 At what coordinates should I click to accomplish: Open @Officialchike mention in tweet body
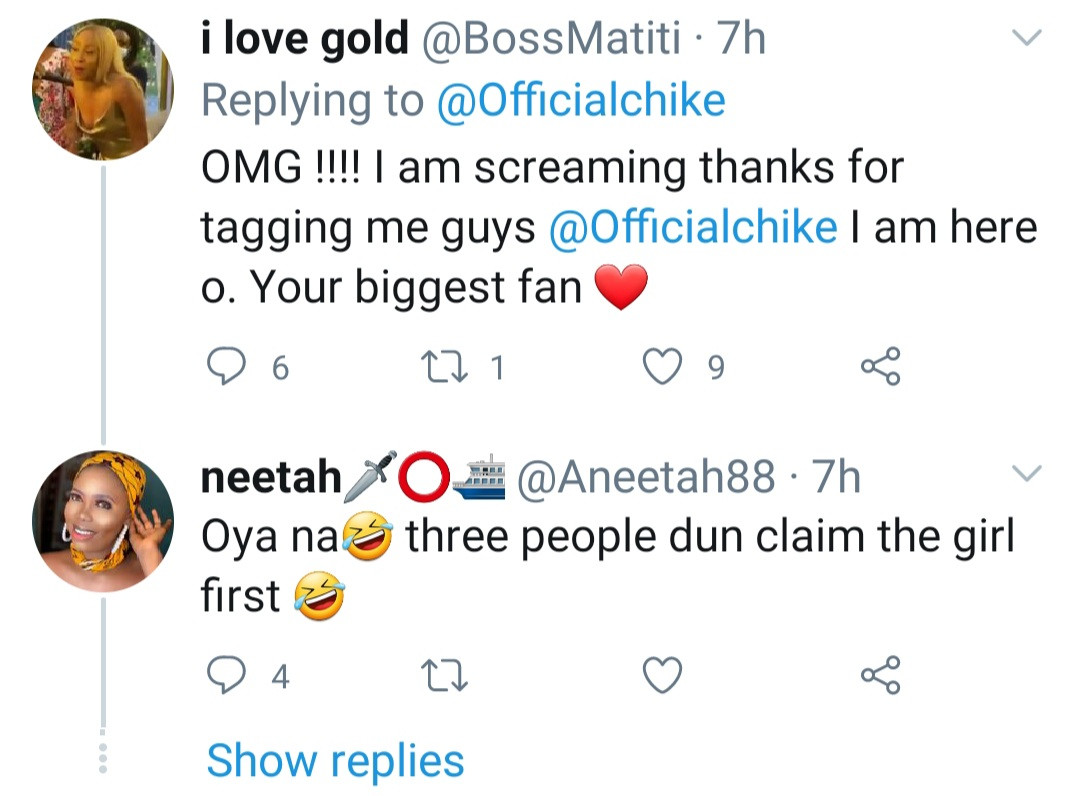(x=693, y=227)
